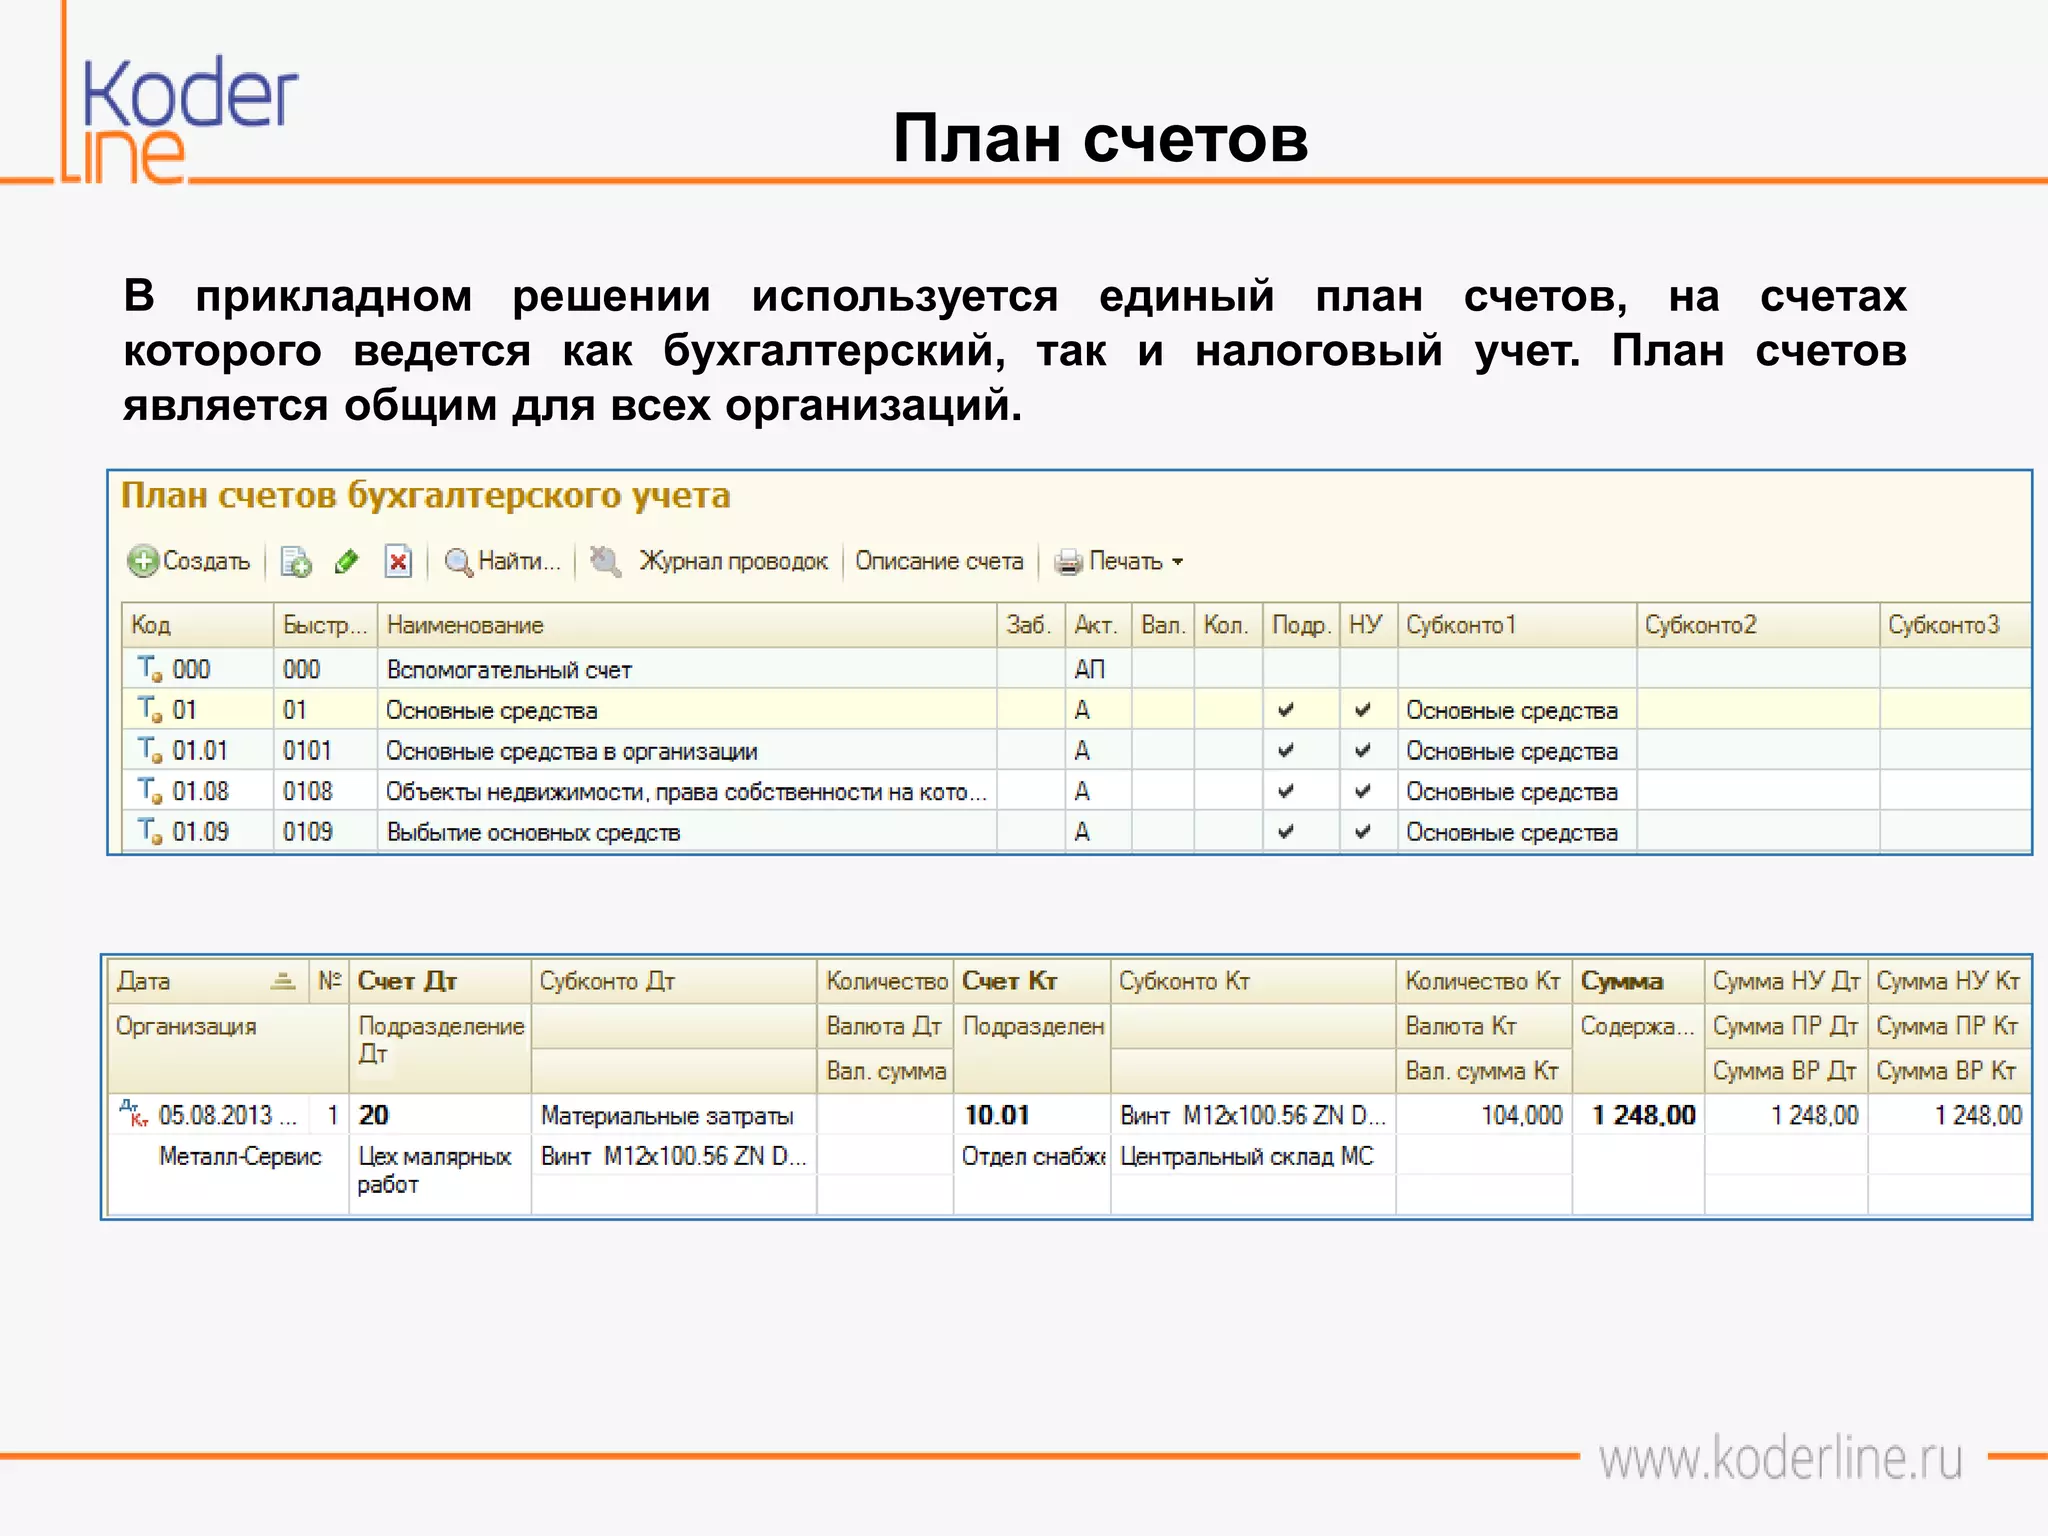Sort by the Код column header
The width and height of the screenshot is (2048, 1536).
coord(197,625)
